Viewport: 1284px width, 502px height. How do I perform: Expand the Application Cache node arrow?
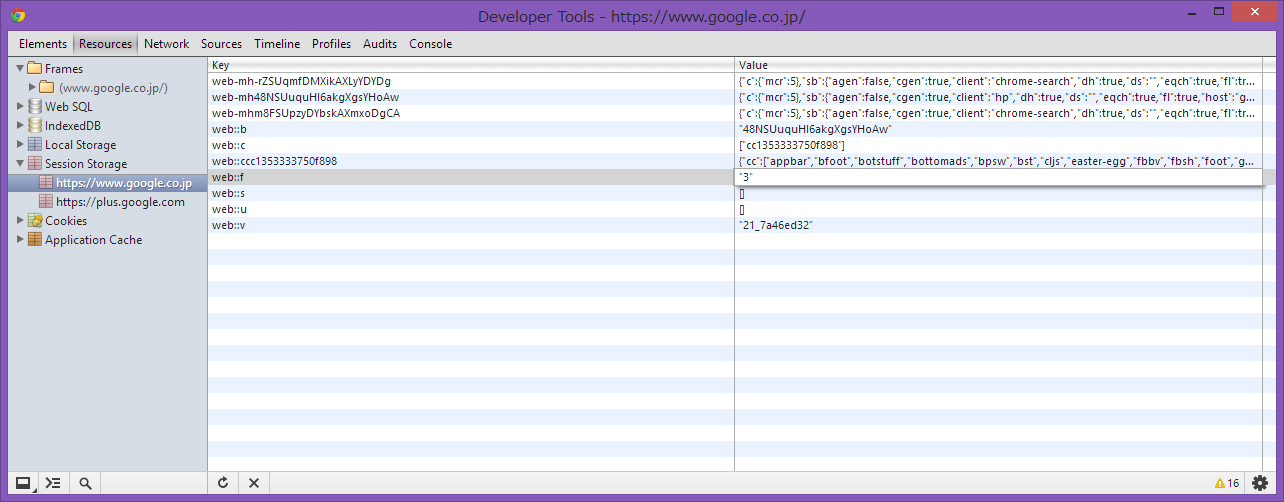[x=20, y=240]
